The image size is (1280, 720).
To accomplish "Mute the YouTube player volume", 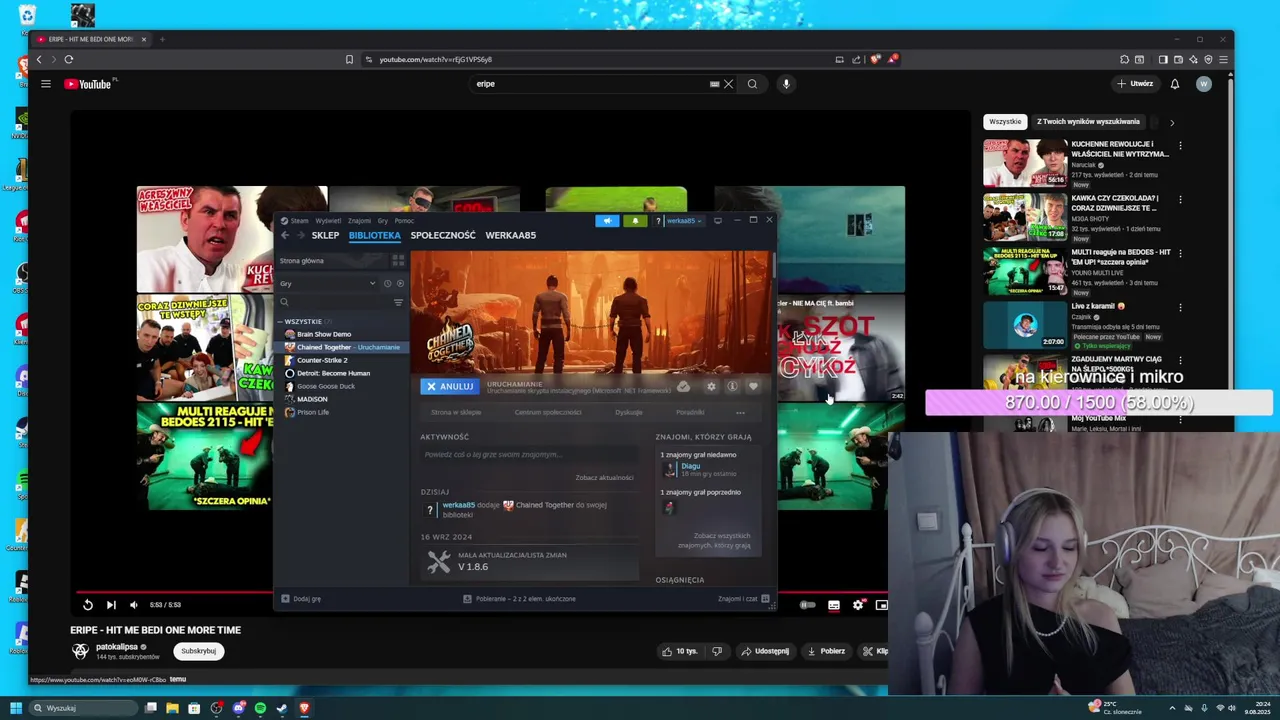I will [134, 605].
